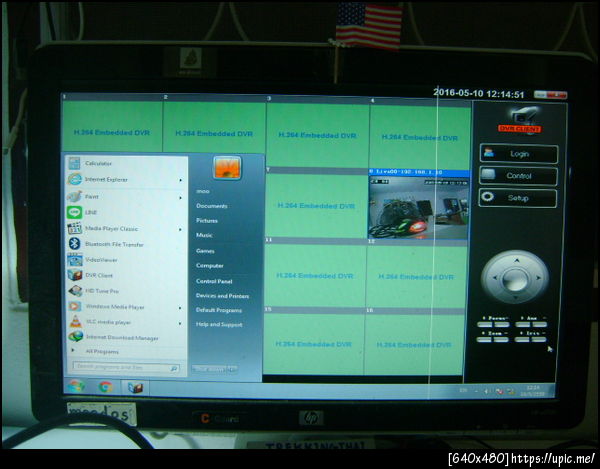Launch Internet Explorer from Start menu
The width and height of the screenshot is (600, 469).
tap(126, 179)
